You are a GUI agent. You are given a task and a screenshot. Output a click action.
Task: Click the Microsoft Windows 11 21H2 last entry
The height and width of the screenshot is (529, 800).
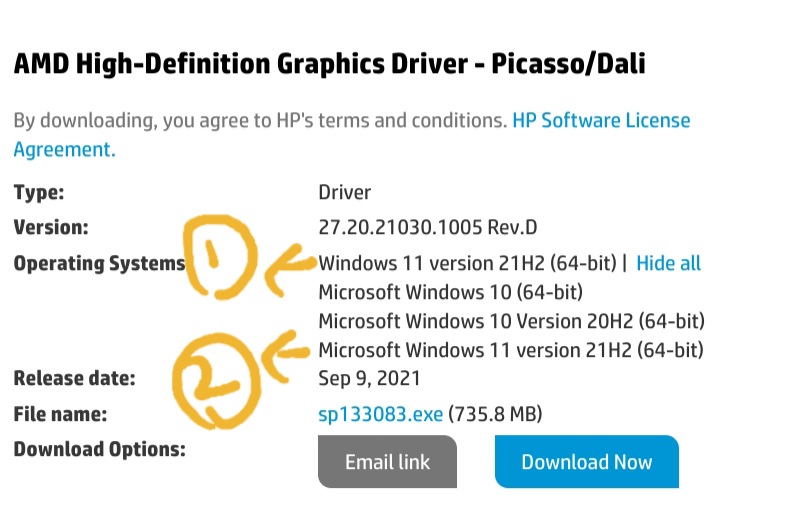tap(510, 351)
